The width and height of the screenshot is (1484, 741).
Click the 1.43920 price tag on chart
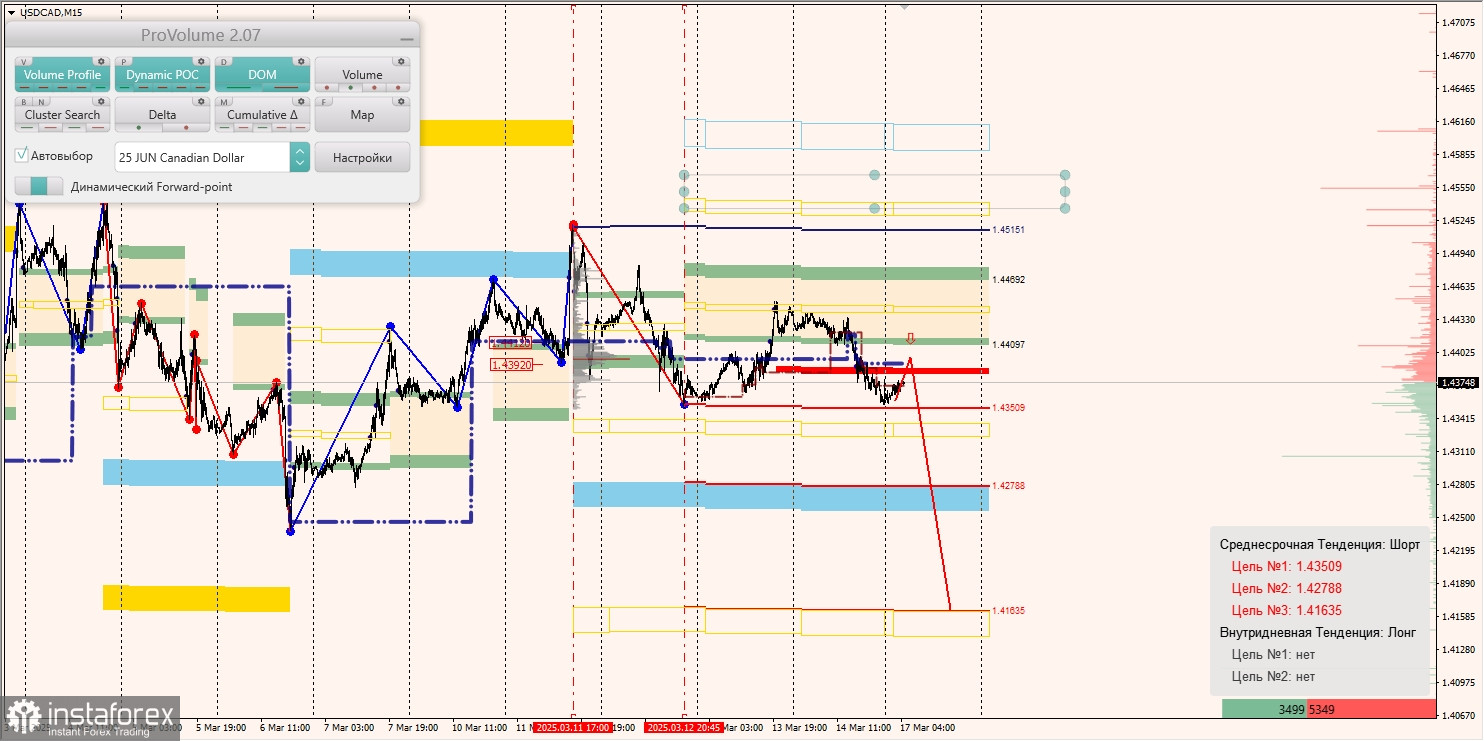511,365
